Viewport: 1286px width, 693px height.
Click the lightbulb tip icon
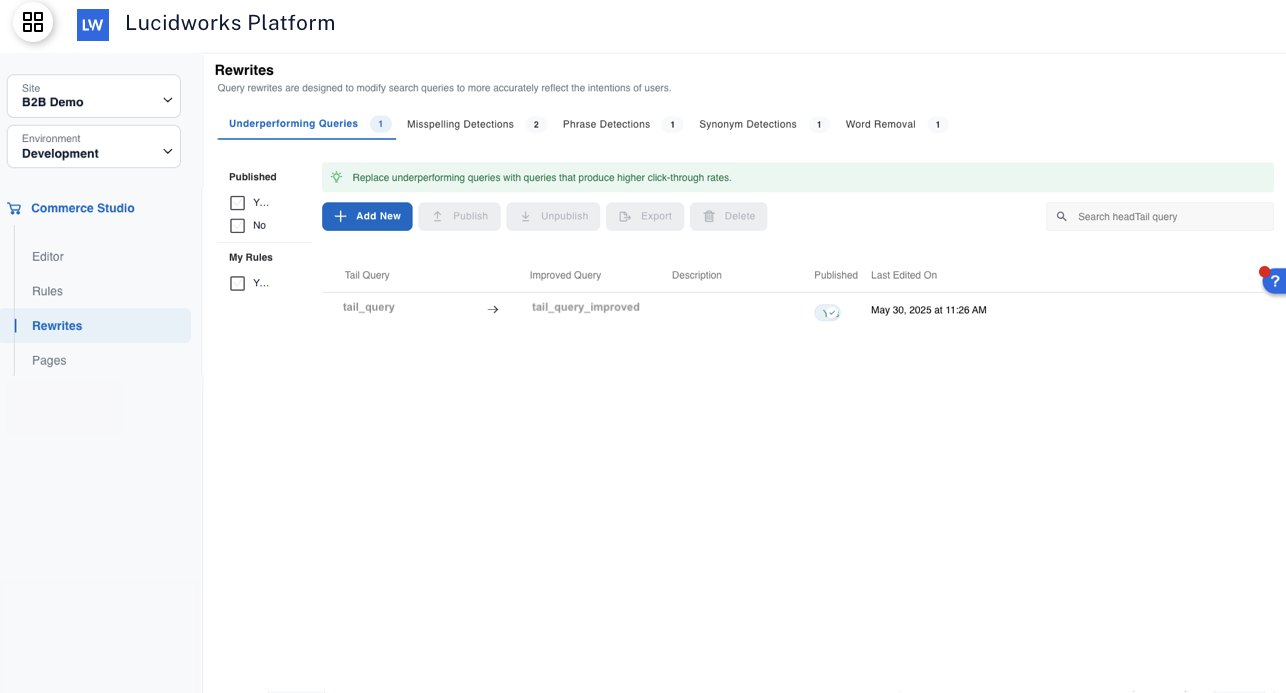point(337,177)
